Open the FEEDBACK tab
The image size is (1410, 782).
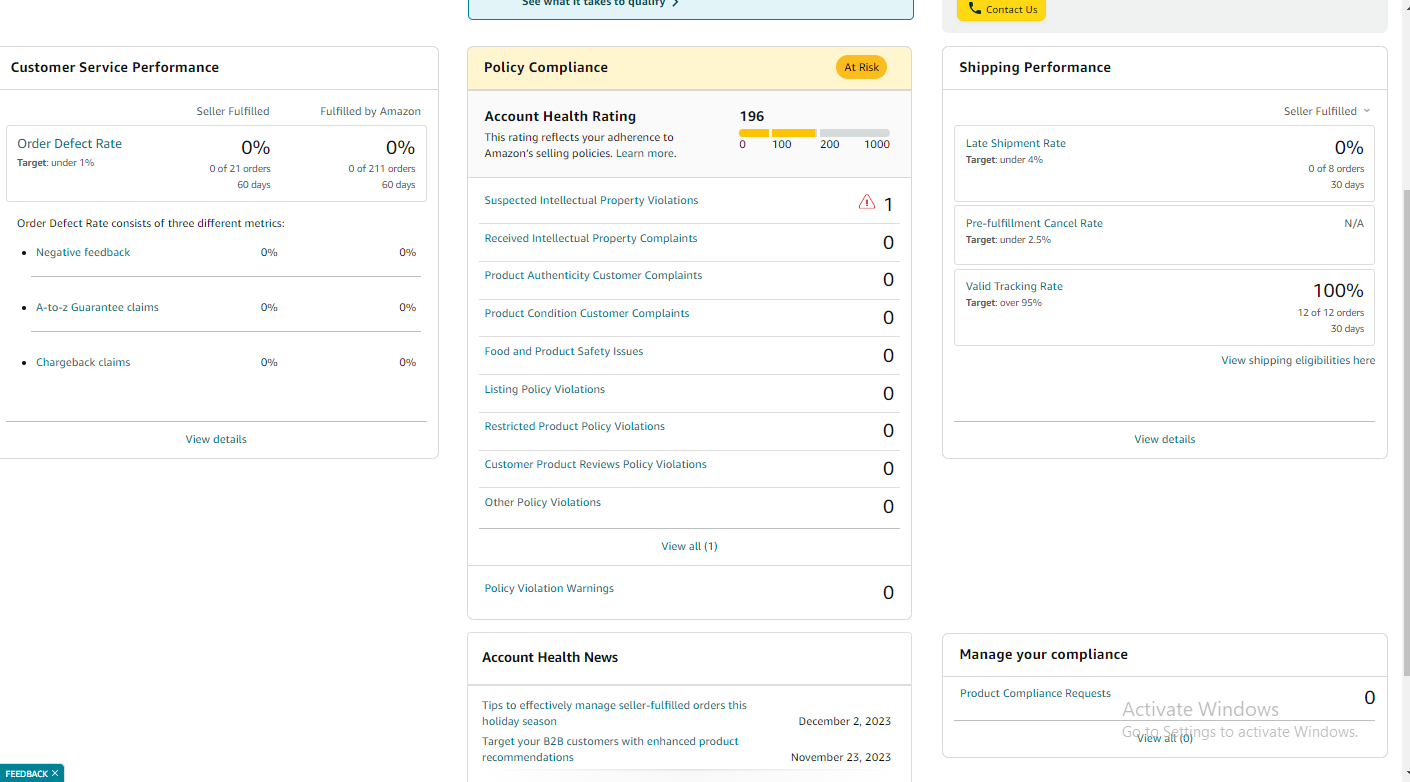pyautogui.click(x=27, y=774)
